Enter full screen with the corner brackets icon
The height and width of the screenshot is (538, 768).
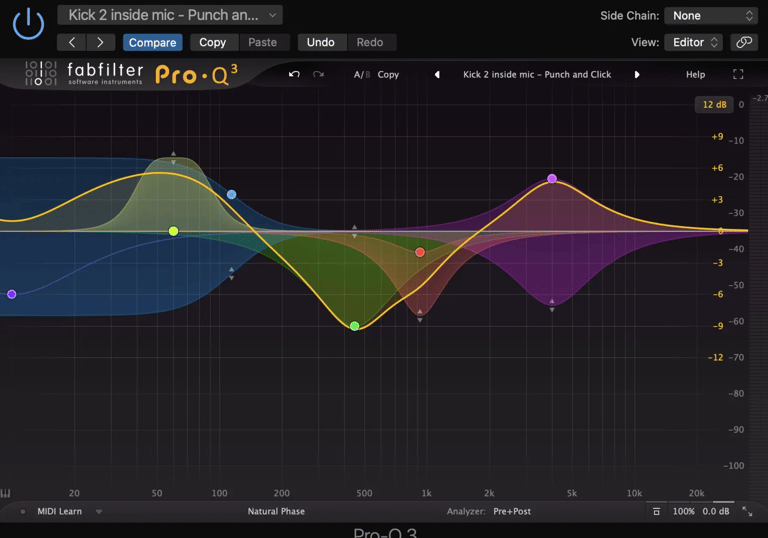coord(738,74)
